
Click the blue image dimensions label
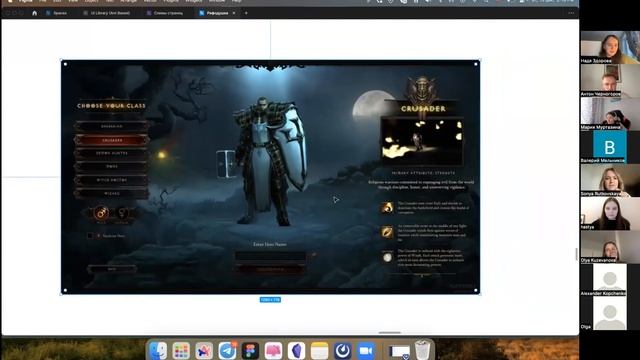(x=270, y=300)
